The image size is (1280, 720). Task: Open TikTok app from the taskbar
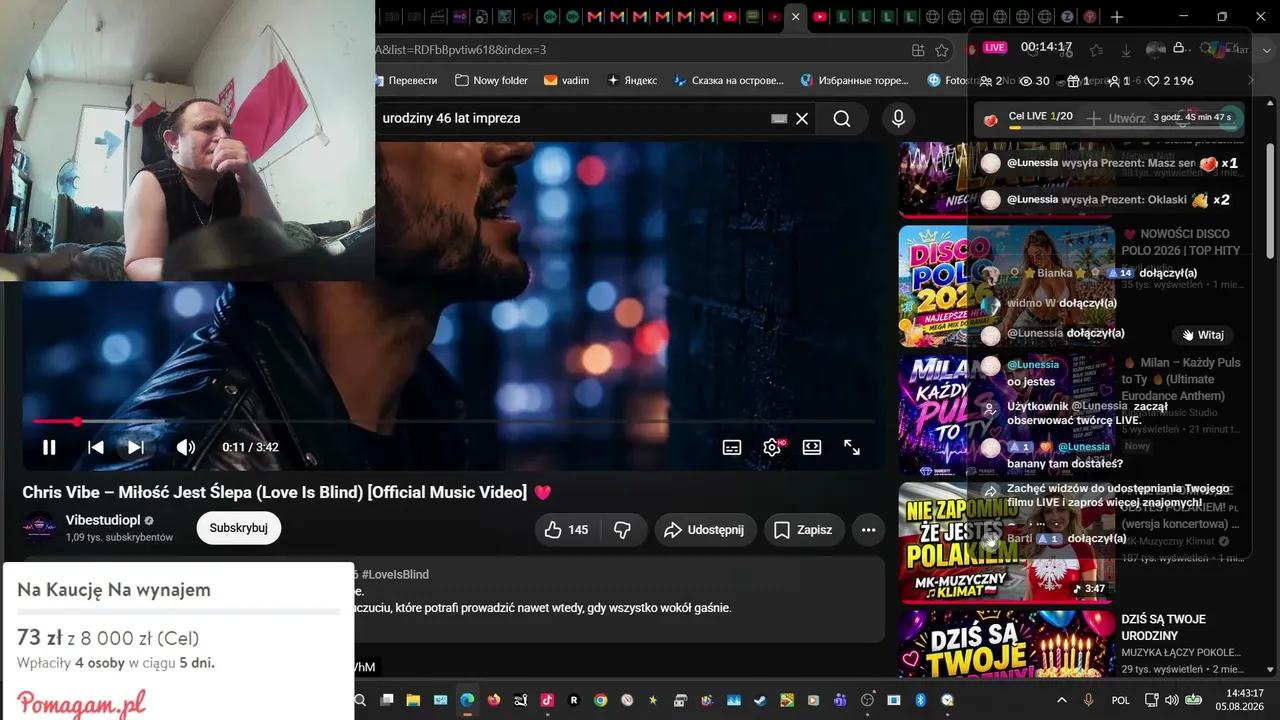pyautogui.click(x=547, y=700)
